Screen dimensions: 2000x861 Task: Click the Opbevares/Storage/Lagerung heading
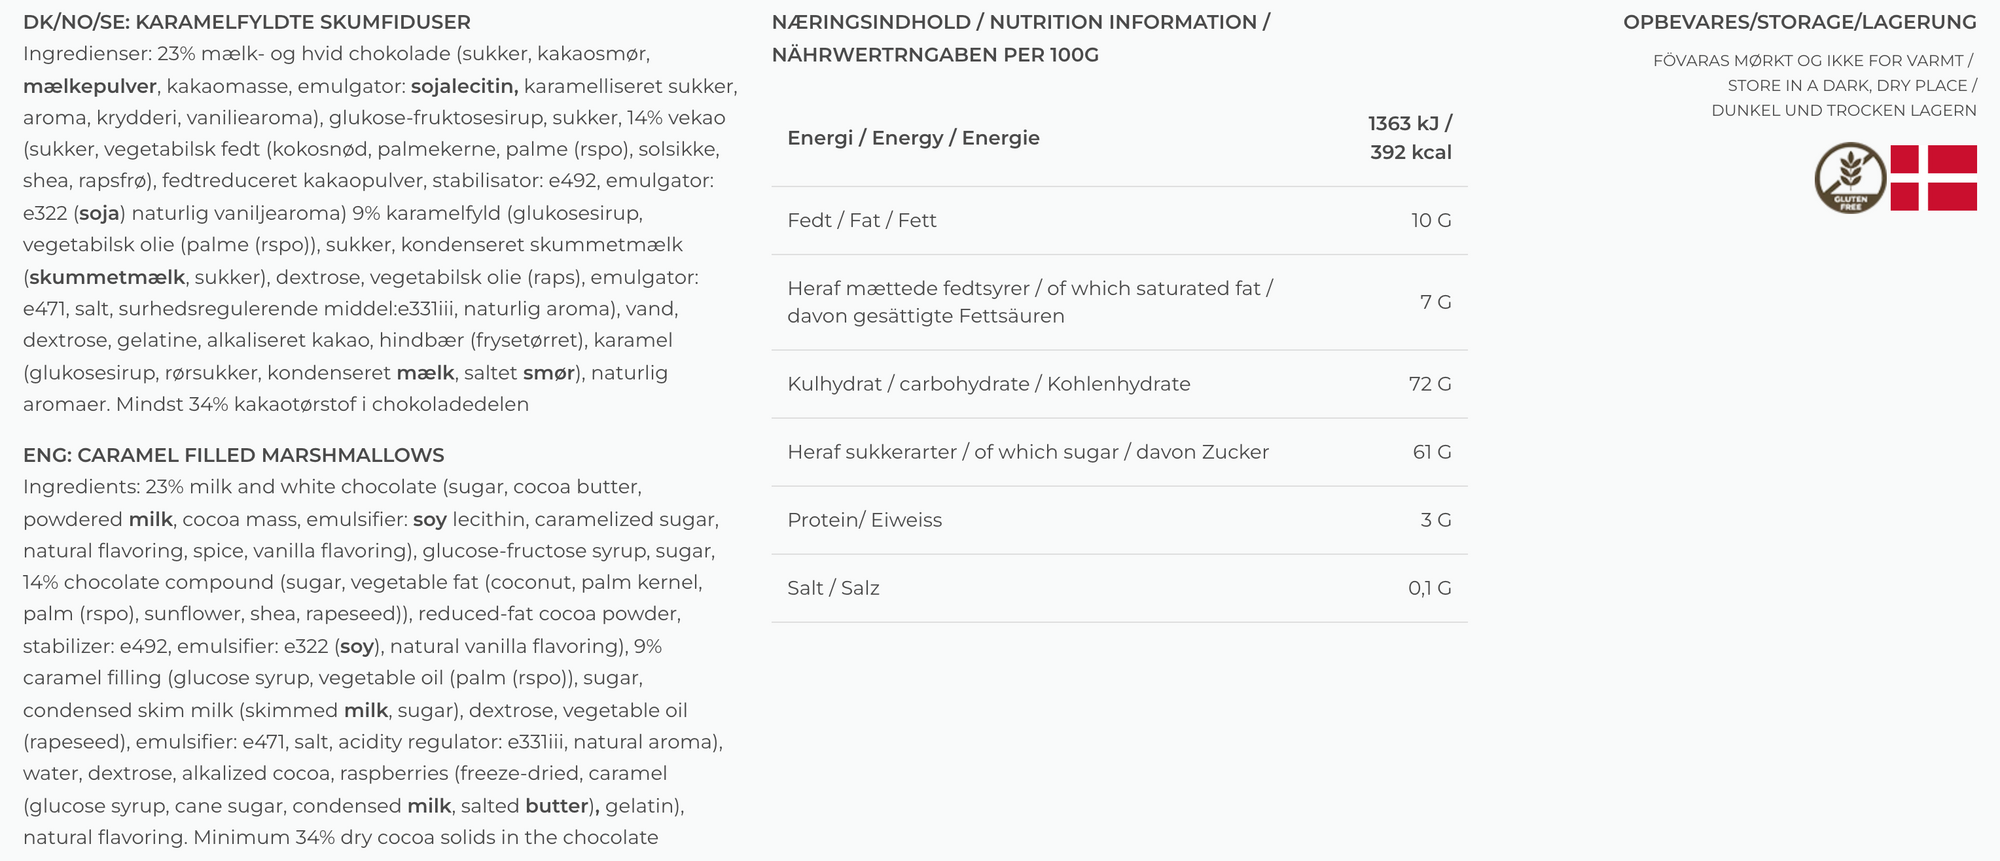[1799, 22]
